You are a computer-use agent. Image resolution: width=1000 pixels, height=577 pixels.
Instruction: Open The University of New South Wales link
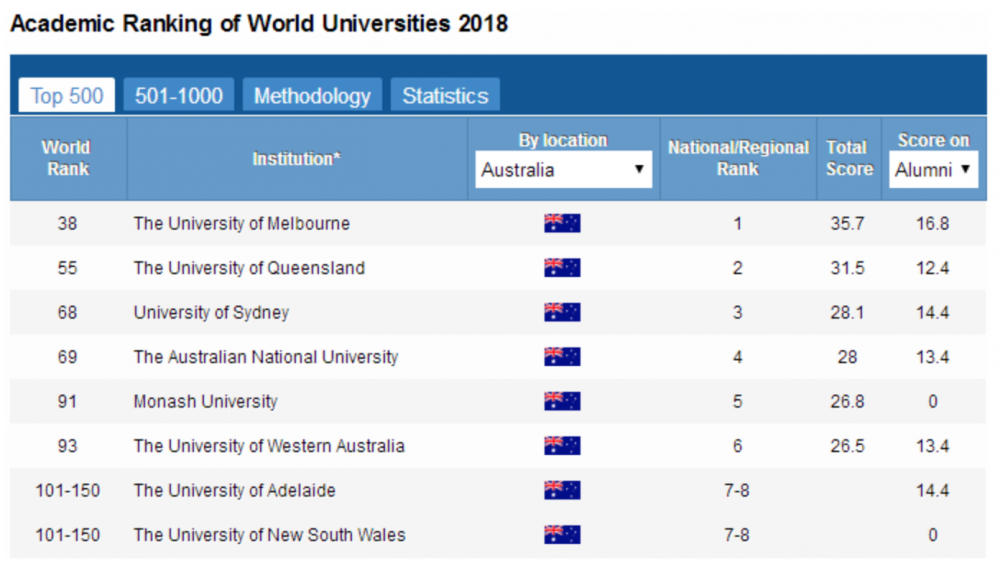click(x=270, y=535)
